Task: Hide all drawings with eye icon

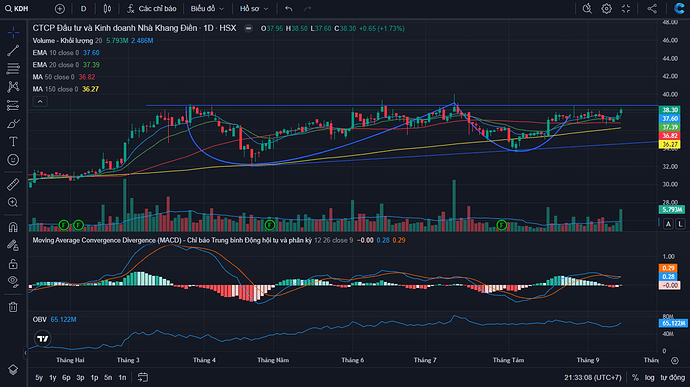Action: [x=13, y=282]
